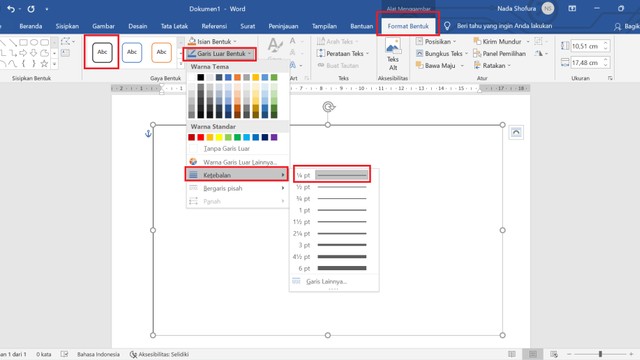Select Tanpa Garis Luar option

[227, 149]
